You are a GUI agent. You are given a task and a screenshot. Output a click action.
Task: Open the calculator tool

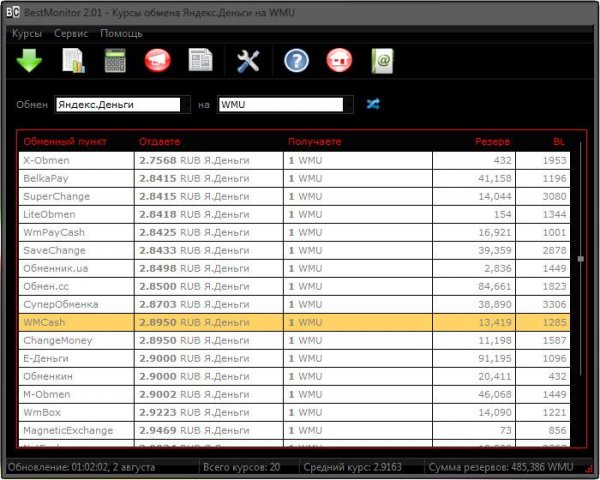click(115, 60)
